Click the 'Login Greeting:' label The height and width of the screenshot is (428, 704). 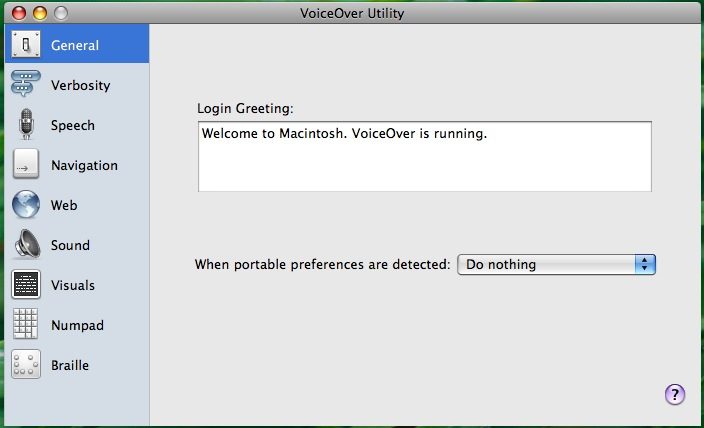[x=245, y=108]
